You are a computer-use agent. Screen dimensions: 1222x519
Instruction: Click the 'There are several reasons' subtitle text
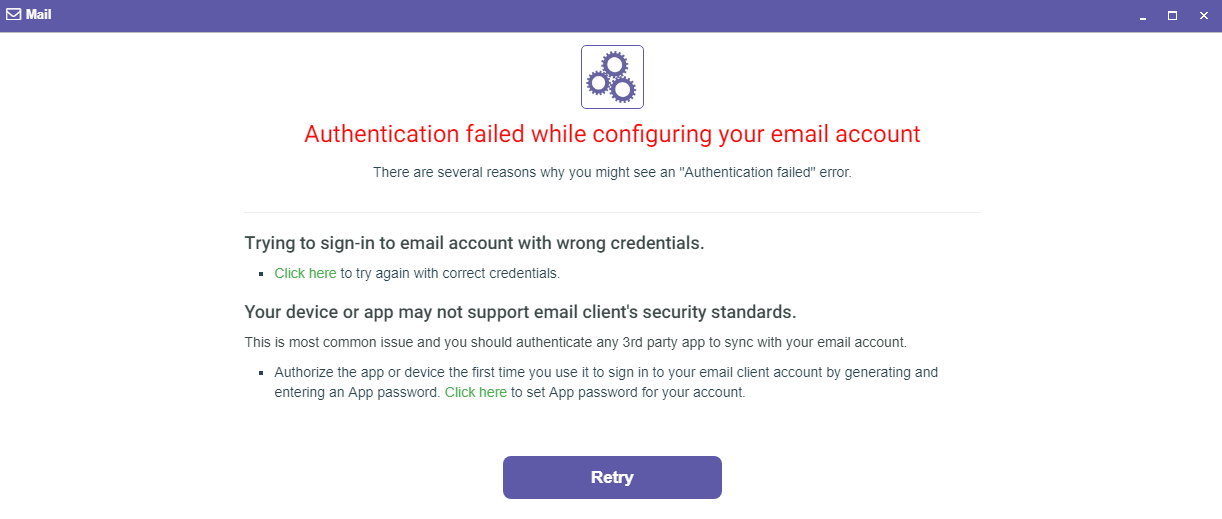coord(612,172)
